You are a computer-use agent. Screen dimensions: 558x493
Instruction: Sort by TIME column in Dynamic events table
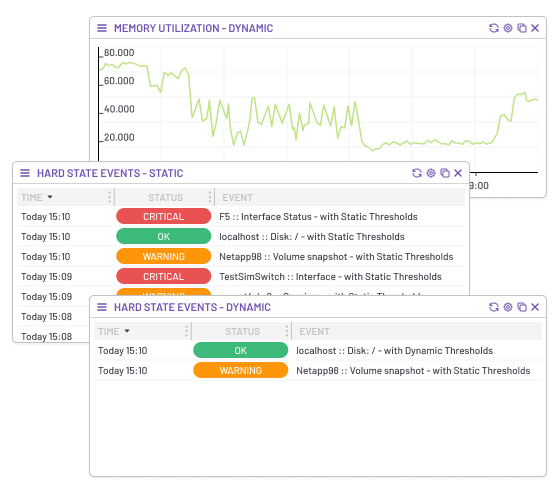pyautogui.click(x=114, y=331)
